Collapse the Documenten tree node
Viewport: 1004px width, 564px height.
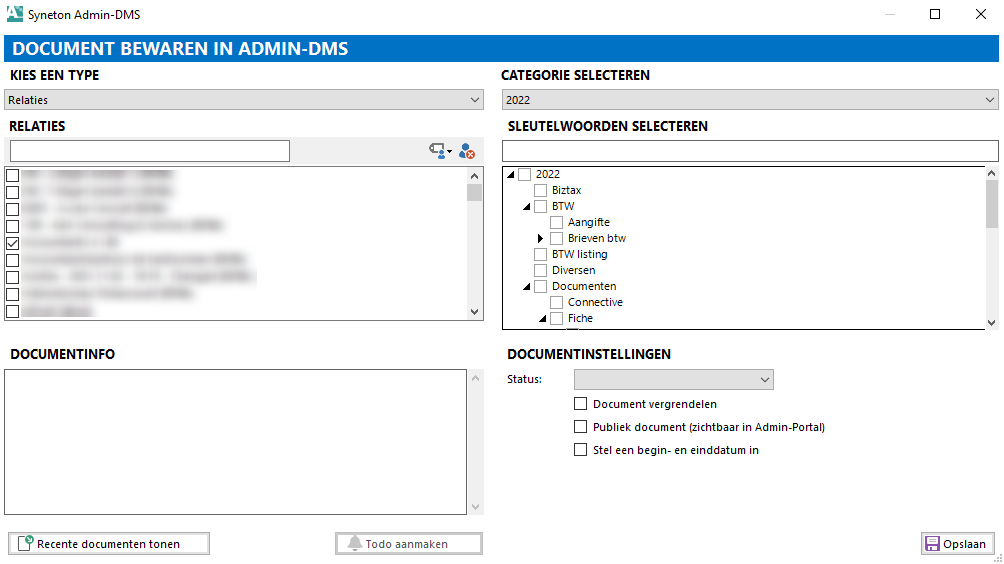pyautogui.click(x=526, y=287)
